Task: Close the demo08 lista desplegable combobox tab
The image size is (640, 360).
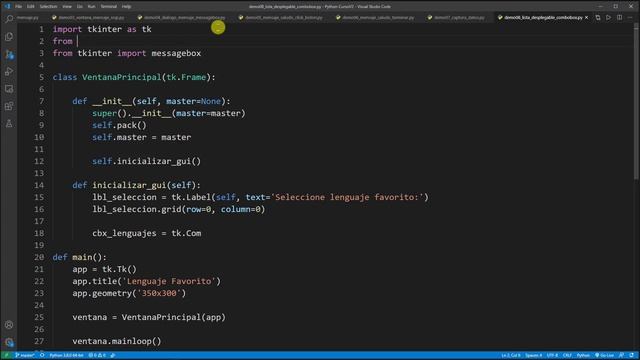Action: coord(587,18)
